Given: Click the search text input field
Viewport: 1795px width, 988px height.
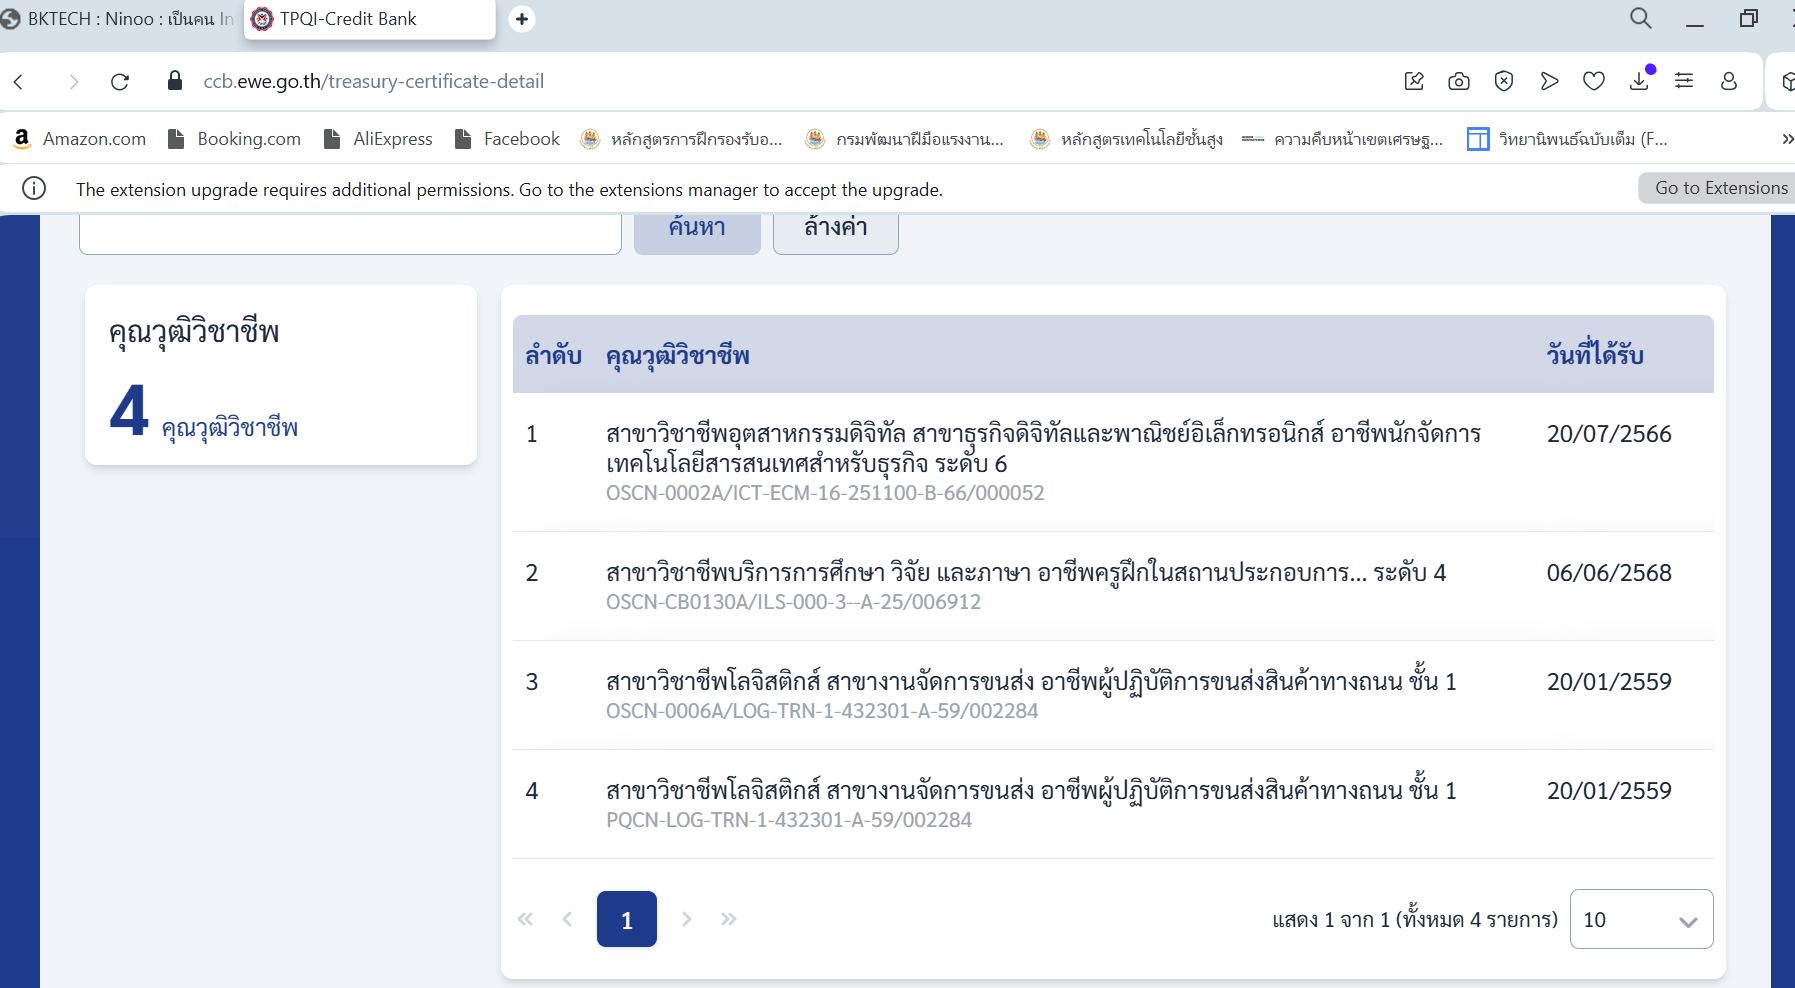Looking at the screenshot, I should tap(350, 234).
